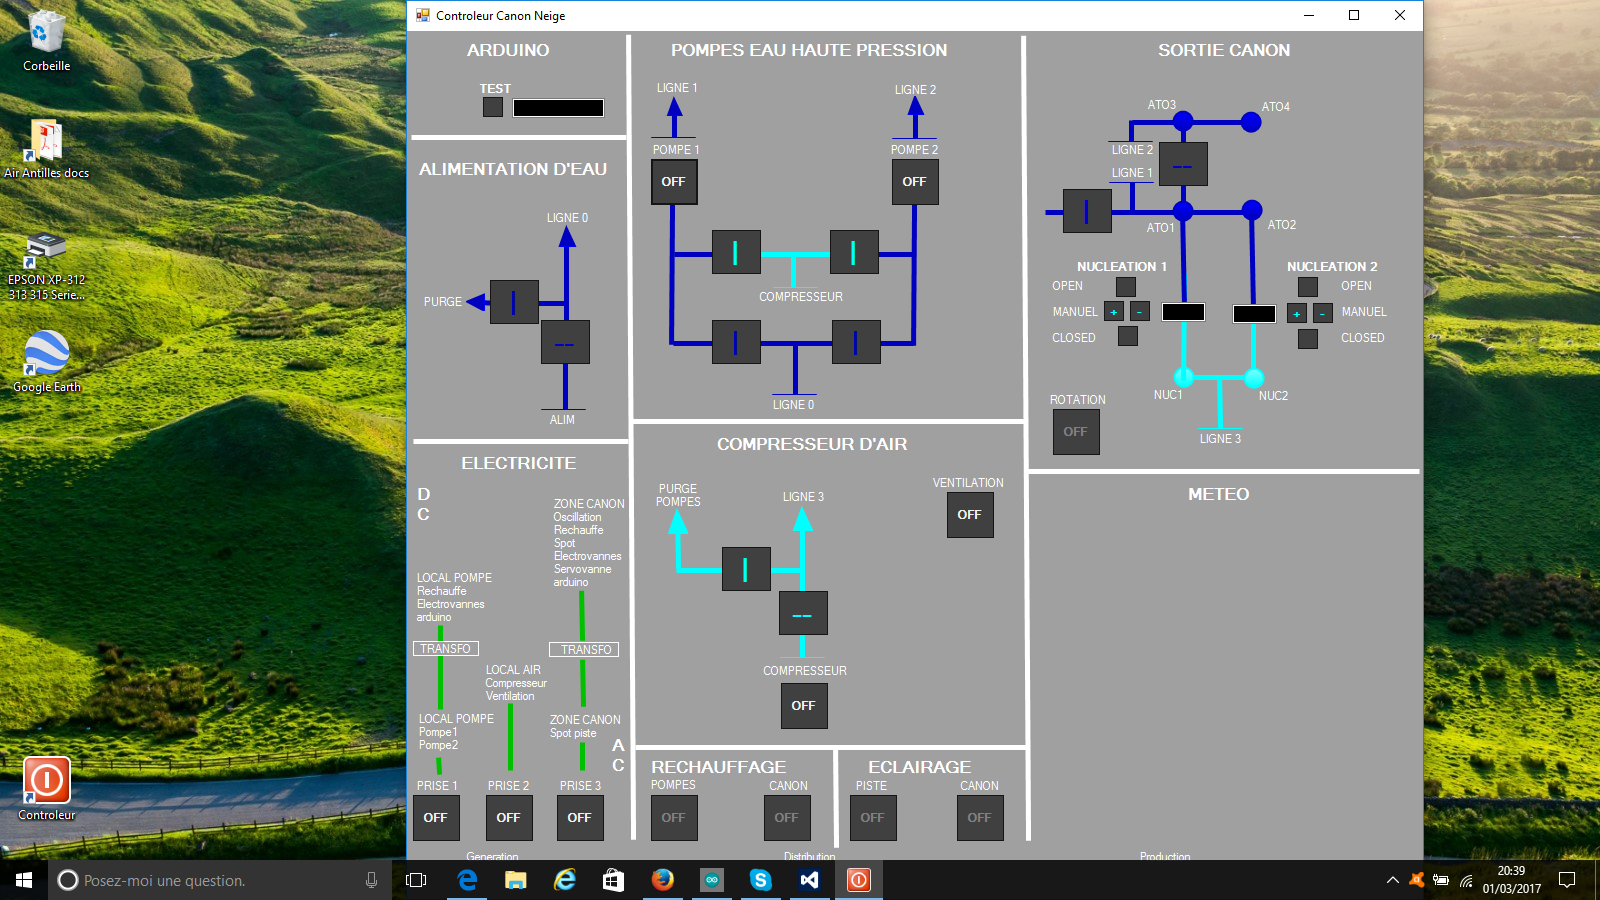Increase Nucleation 2 manual with plus button
Screen dimensions: 1600x900
tap(1297, 314)
